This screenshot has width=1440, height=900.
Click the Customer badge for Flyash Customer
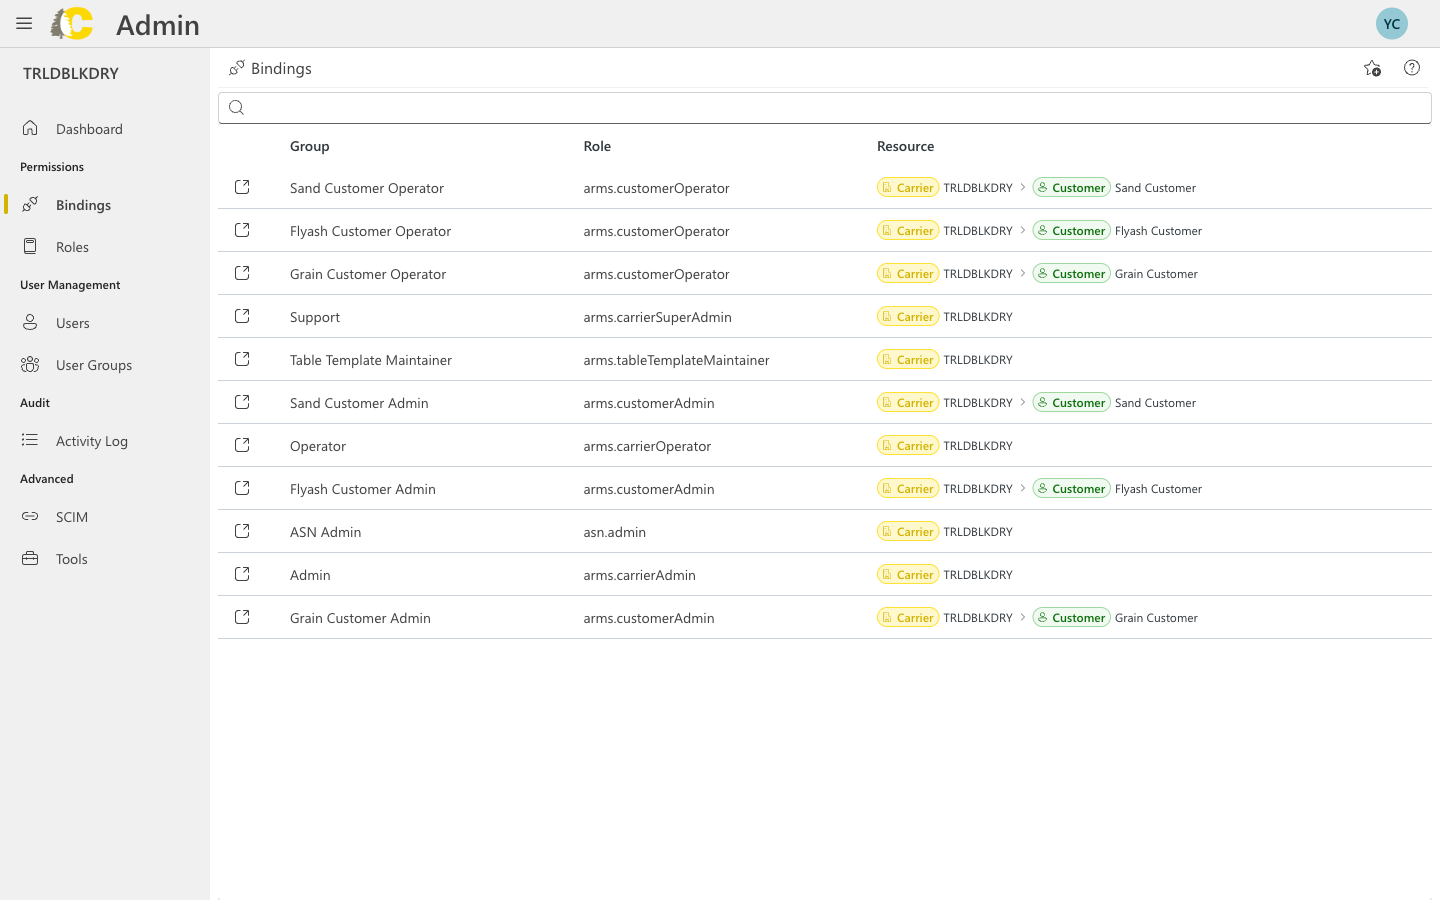click(x=1071, y=230)
